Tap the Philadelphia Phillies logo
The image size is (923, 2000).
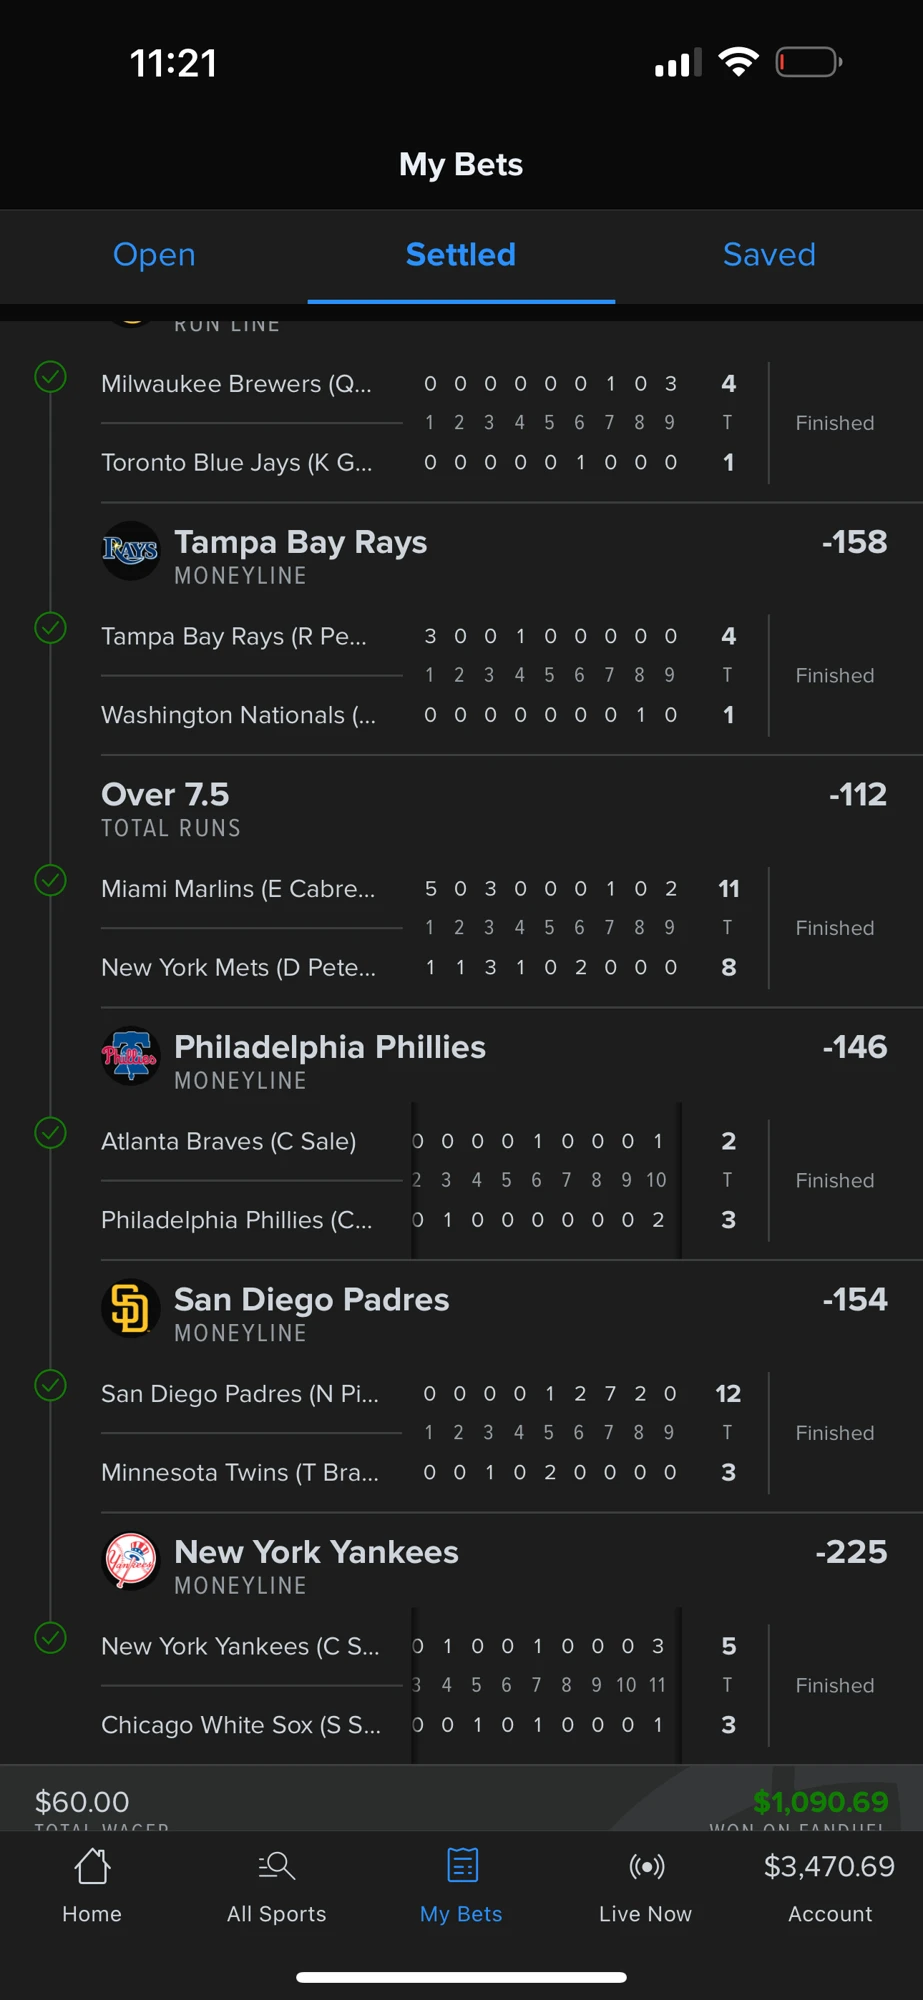pos(130,1055)
